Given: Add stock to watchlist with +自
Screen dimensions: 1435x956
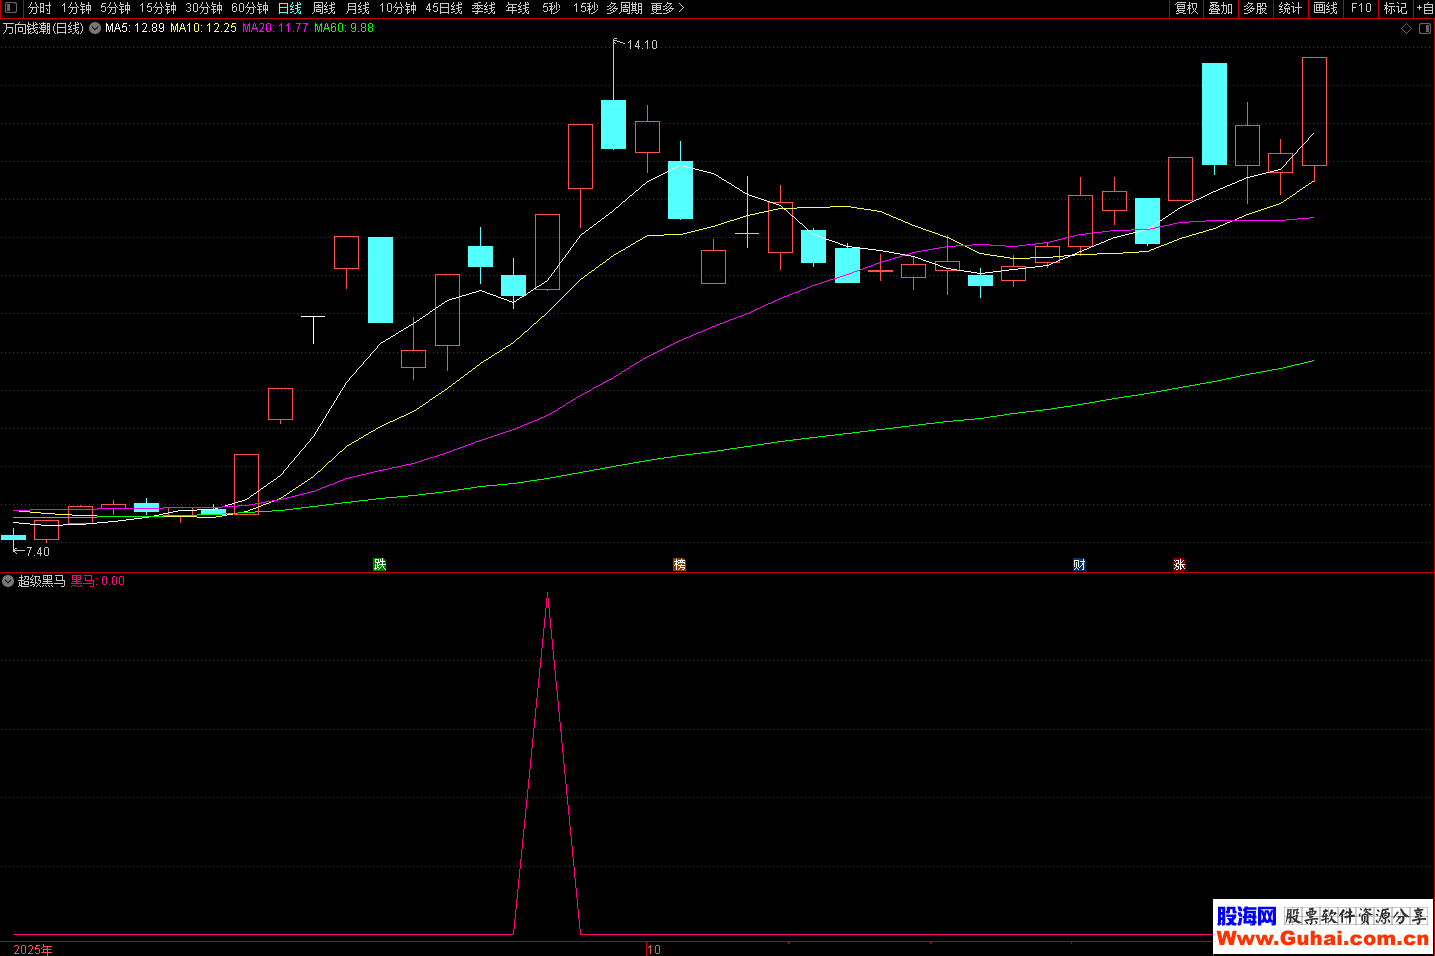Looking at the screenshot, I should tap(1424, 8).
